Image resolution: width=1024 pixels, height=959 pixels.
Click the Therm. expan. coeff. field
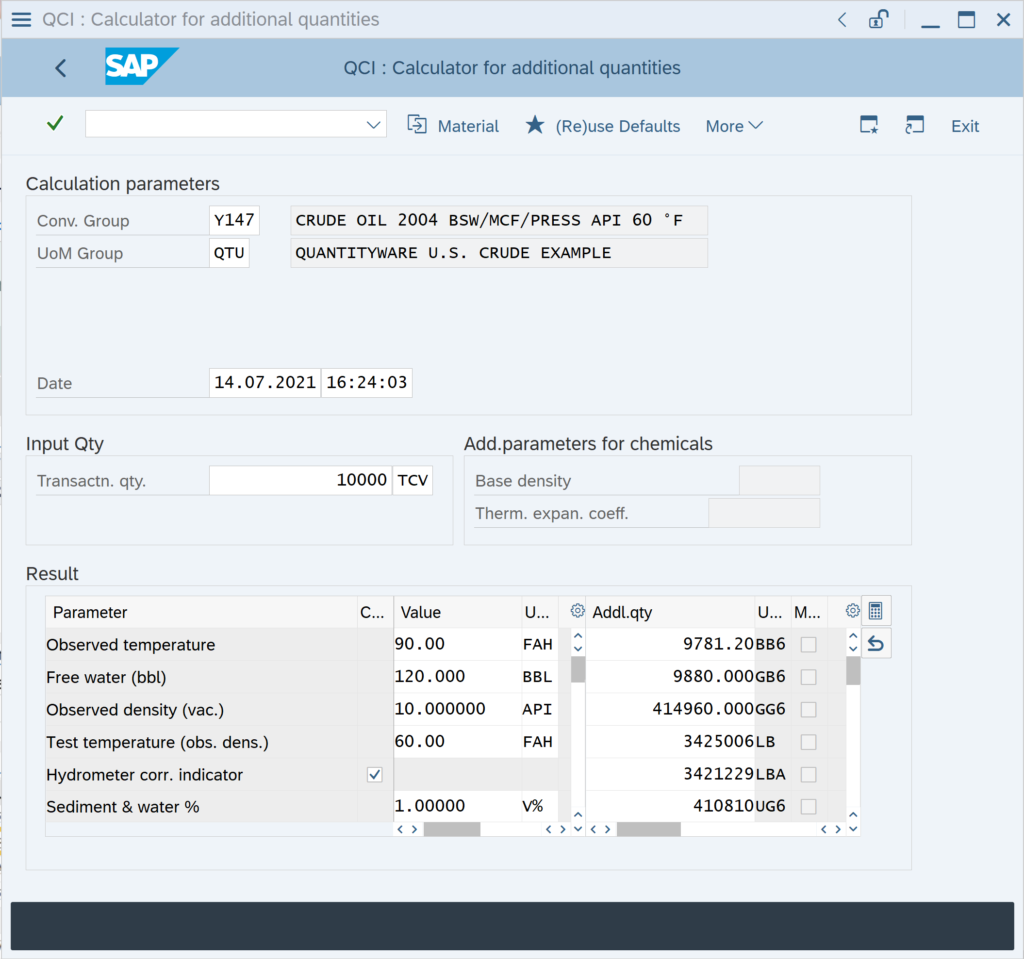[x=764, y=513]
